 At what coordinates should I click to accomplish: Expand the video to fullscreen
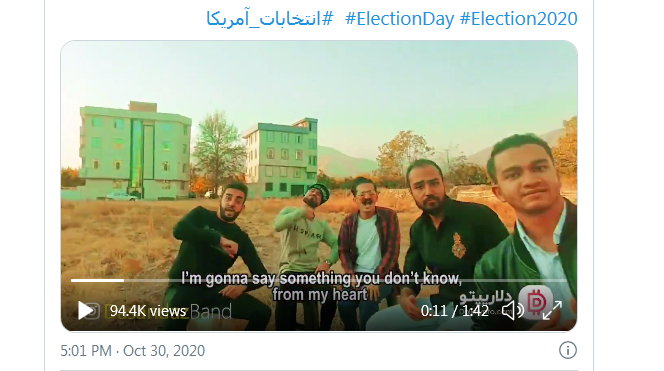[x=552, y=310]
